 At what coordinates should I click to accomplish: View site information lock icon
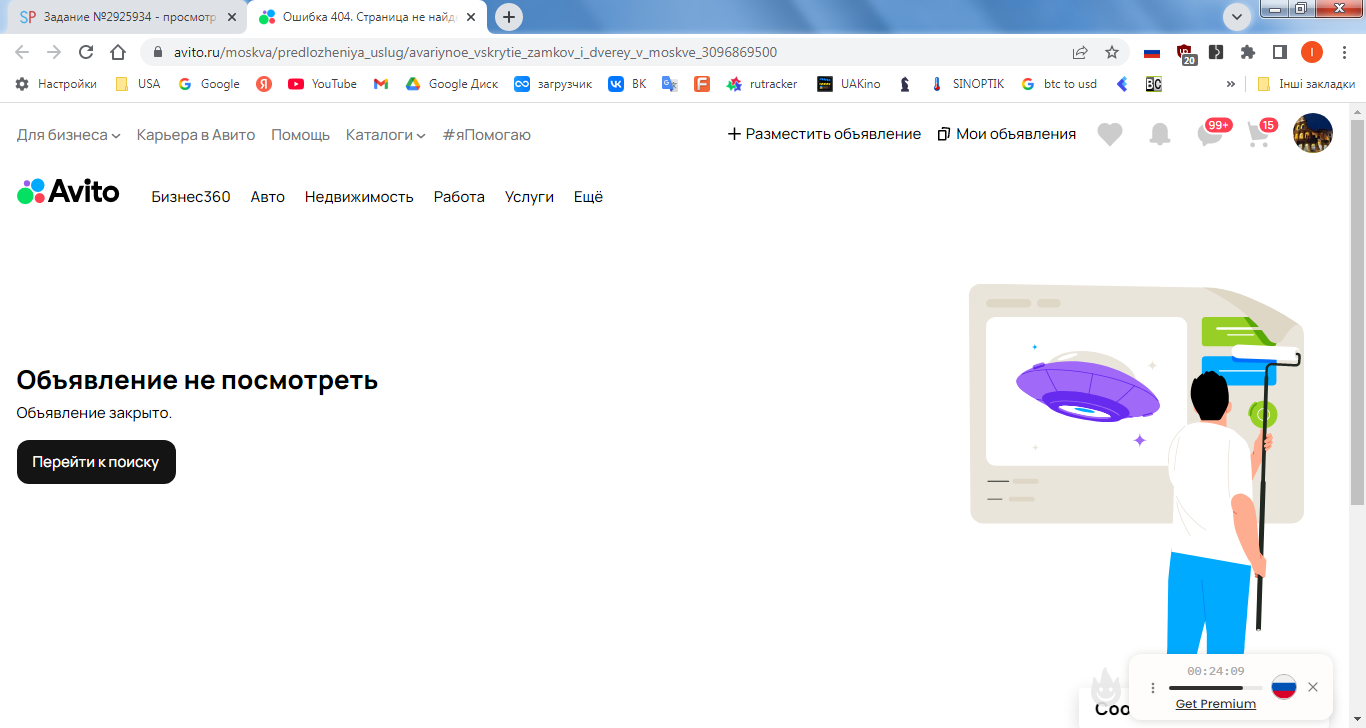tap(157, 52)
